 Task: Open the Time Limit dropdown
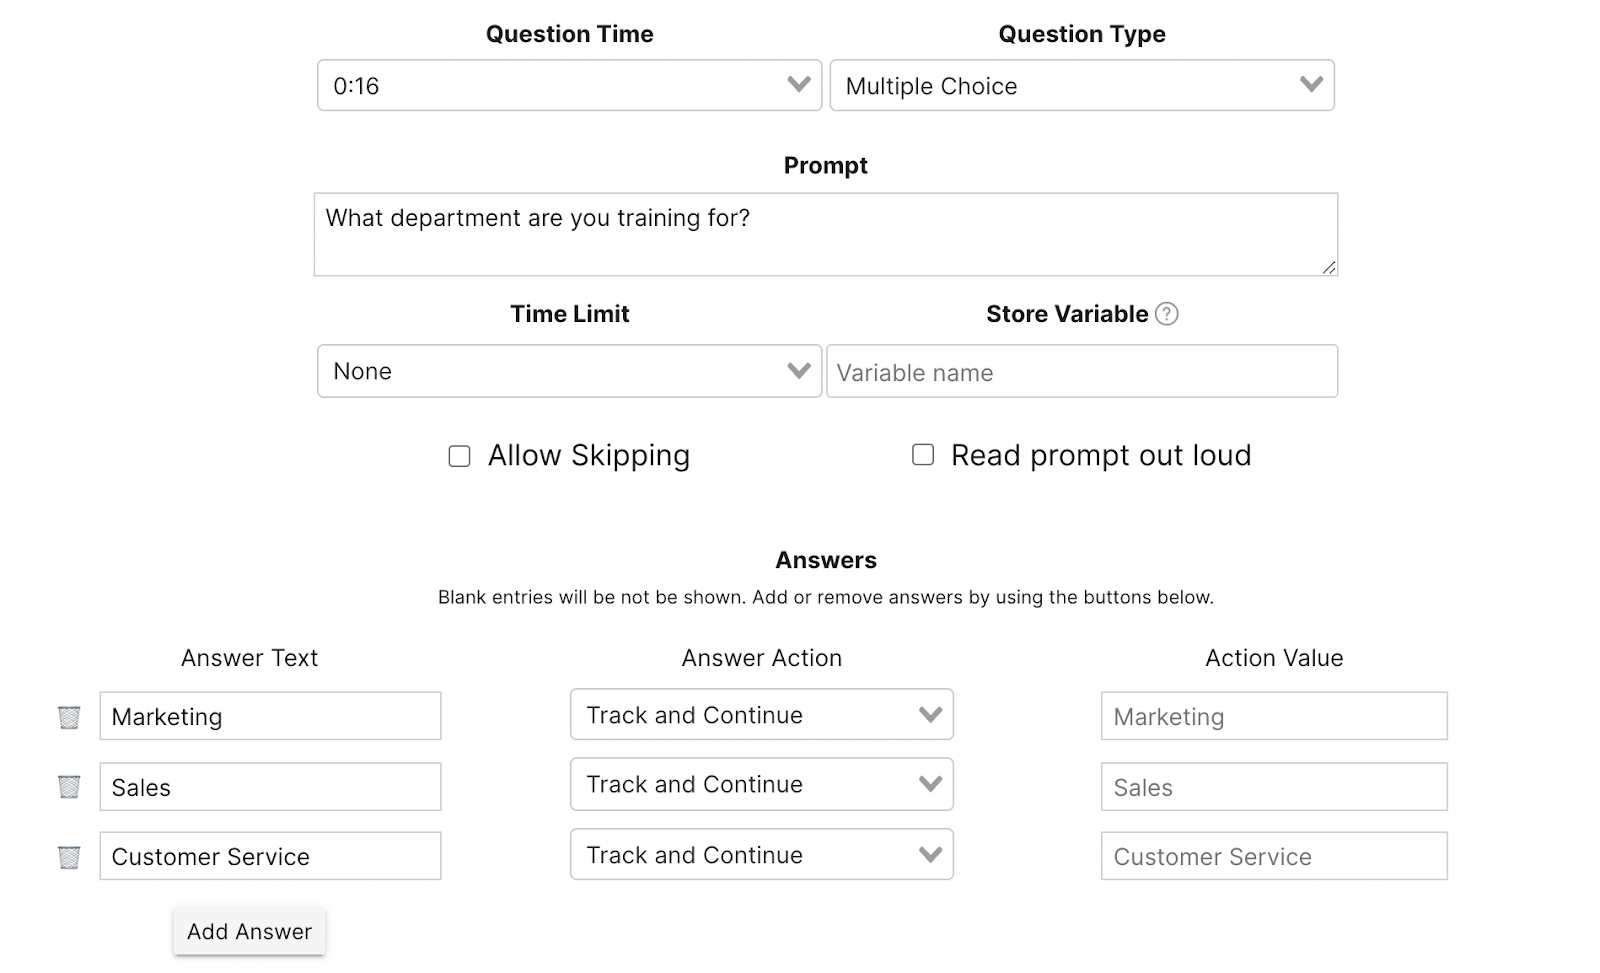point(568,371)
